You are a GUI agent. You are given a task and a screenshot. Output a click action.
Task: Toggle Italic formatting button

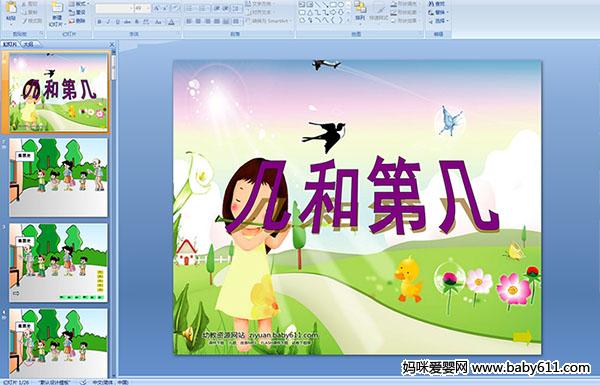(109, 22)
